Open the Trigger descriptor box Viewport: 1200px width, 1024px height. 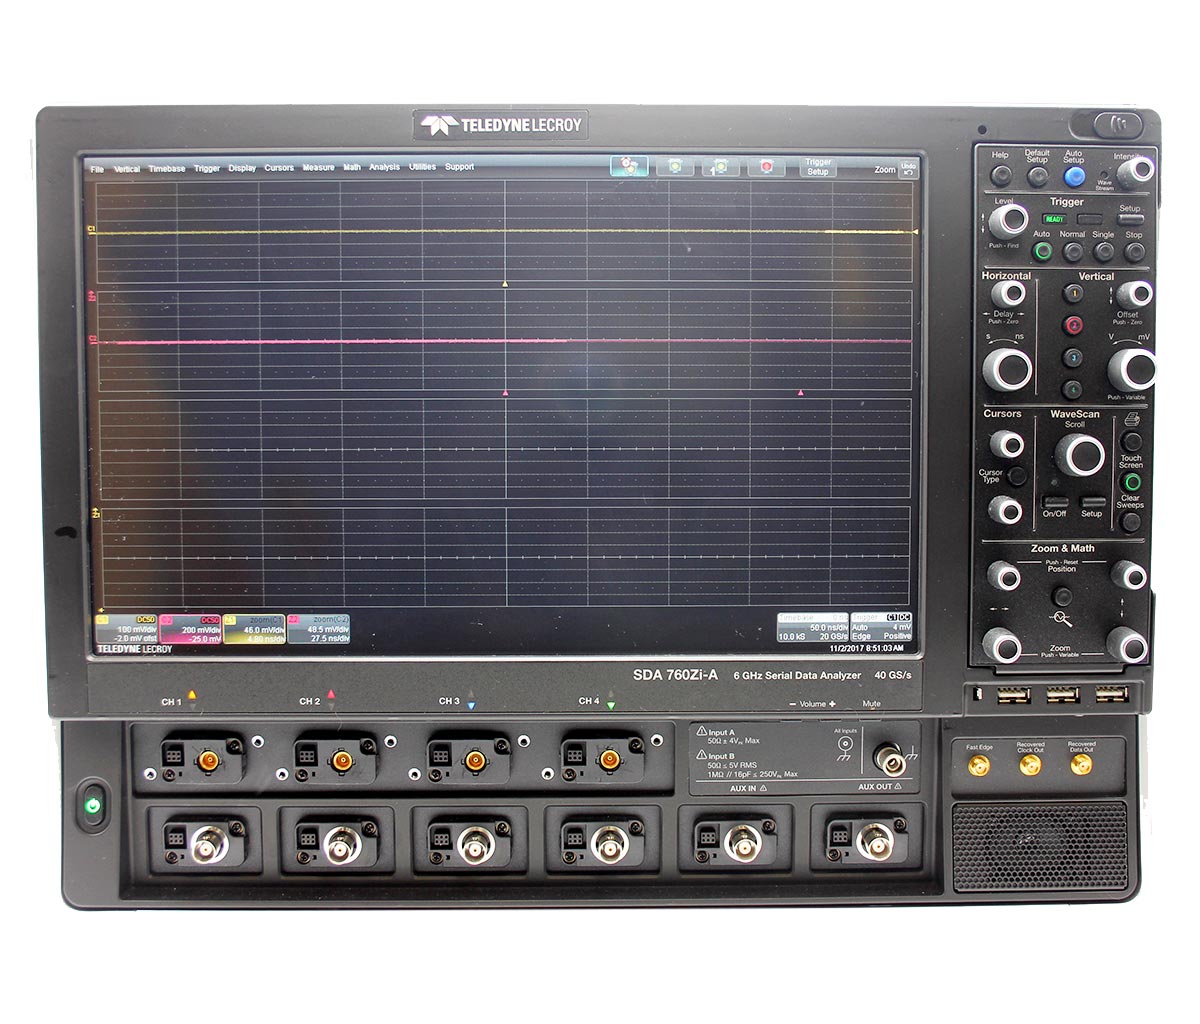click(882, 627)
